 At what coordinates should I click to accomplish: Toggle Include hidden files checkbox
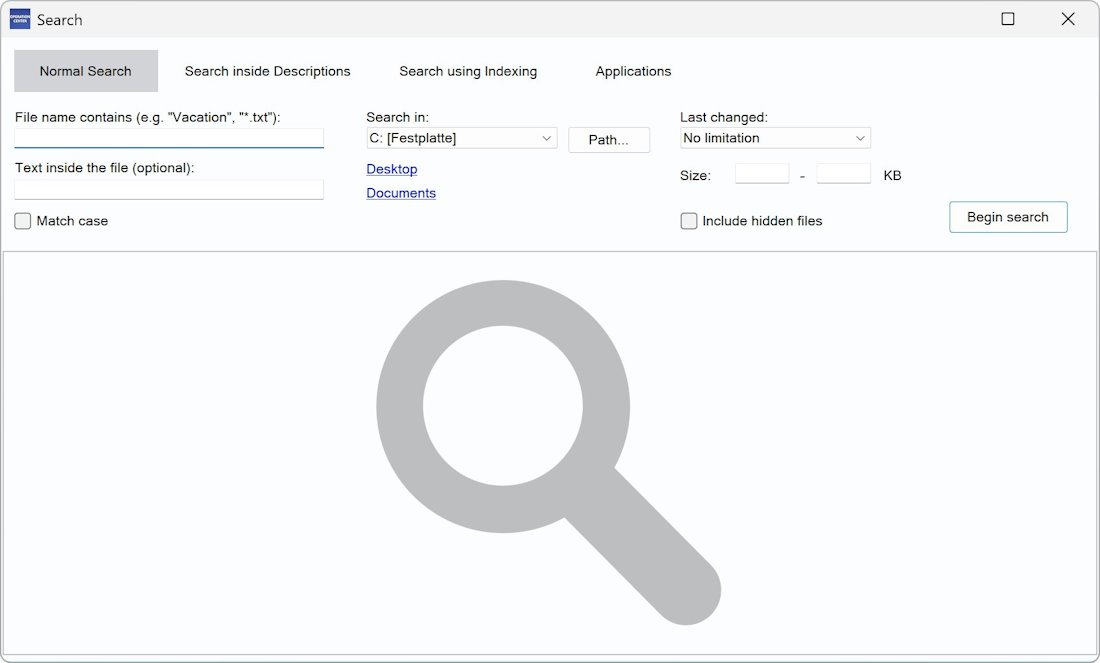point(689,221)
